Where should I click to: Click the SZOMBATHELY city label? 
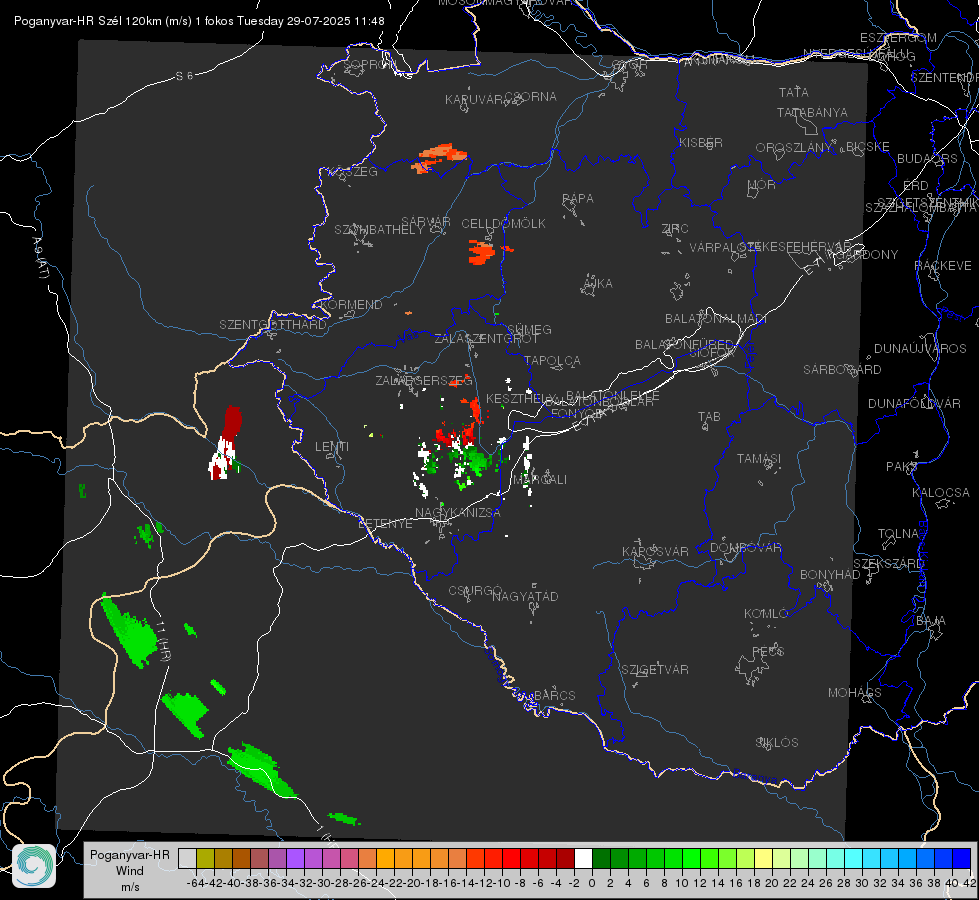coord(379,230)
